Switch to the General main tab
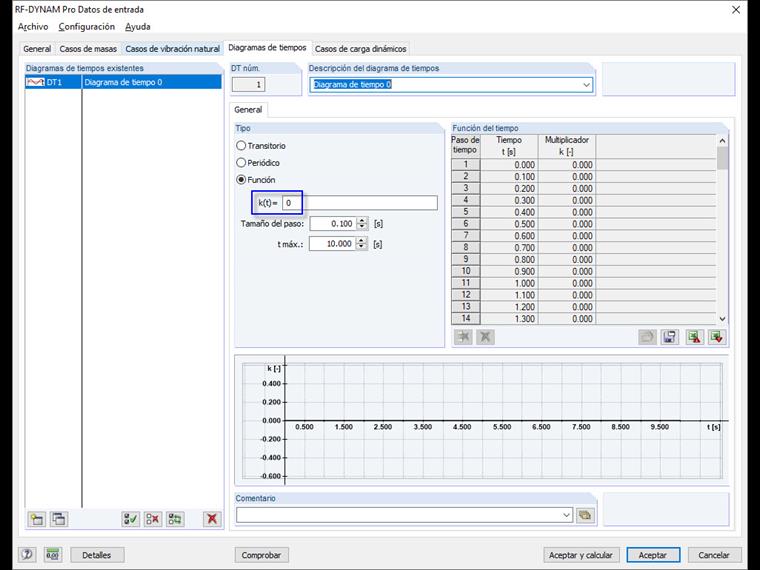Screen dimensions: 760x570 pos(37,49)
